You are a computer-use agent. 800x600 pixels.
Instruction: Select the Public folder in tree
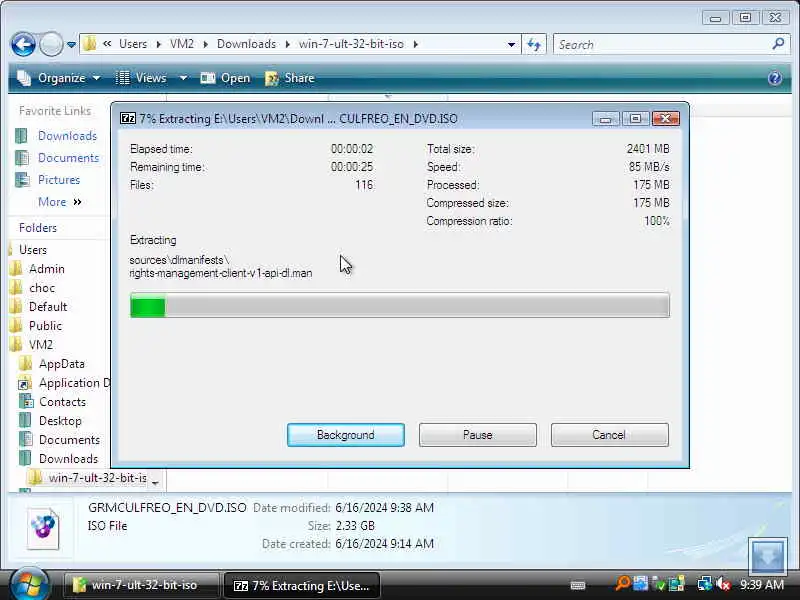pyautogui.click(x=45, y=326)
